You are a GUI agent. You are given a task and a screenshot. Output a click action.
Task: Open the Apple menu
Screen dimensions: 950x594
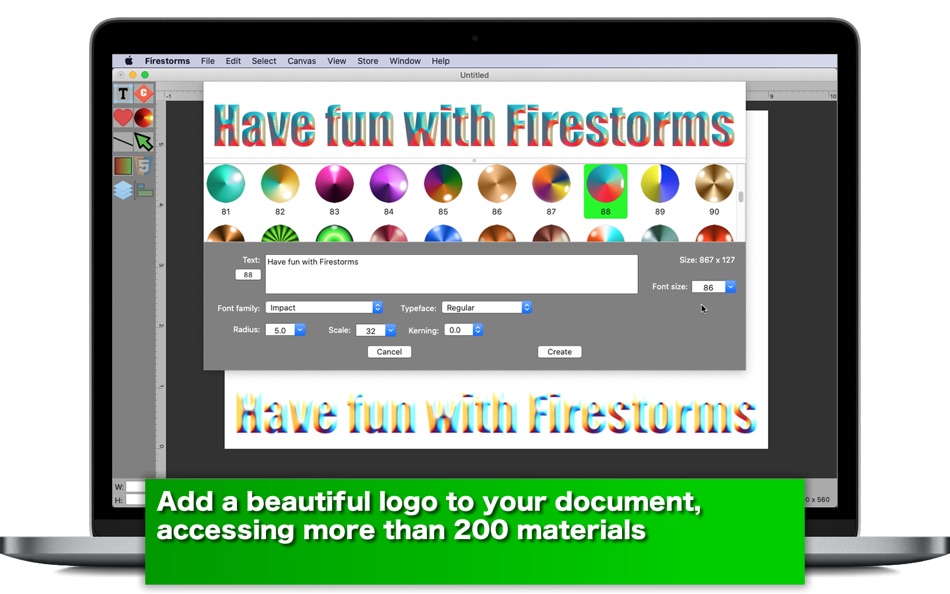pos(128,61)
